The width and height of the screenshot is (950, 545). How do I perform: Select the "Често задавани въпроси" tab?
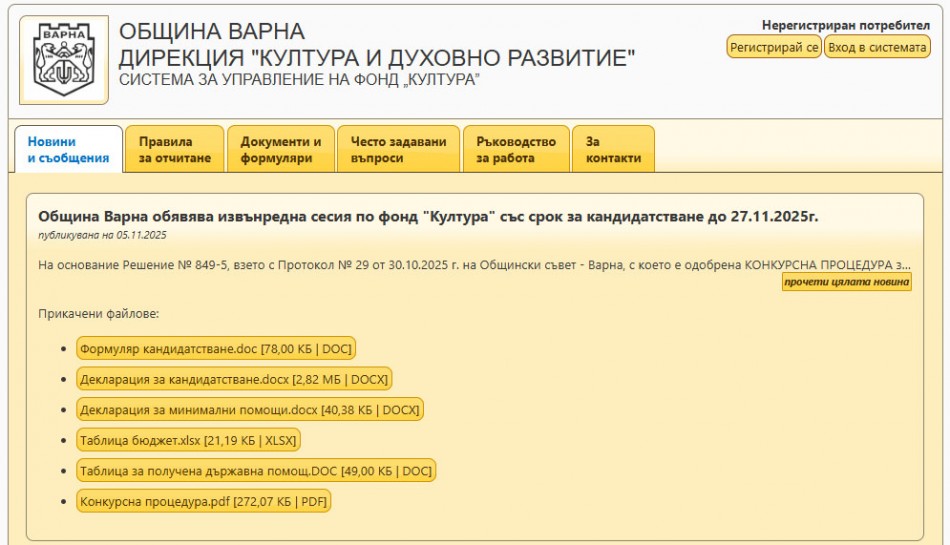[398, 150]
